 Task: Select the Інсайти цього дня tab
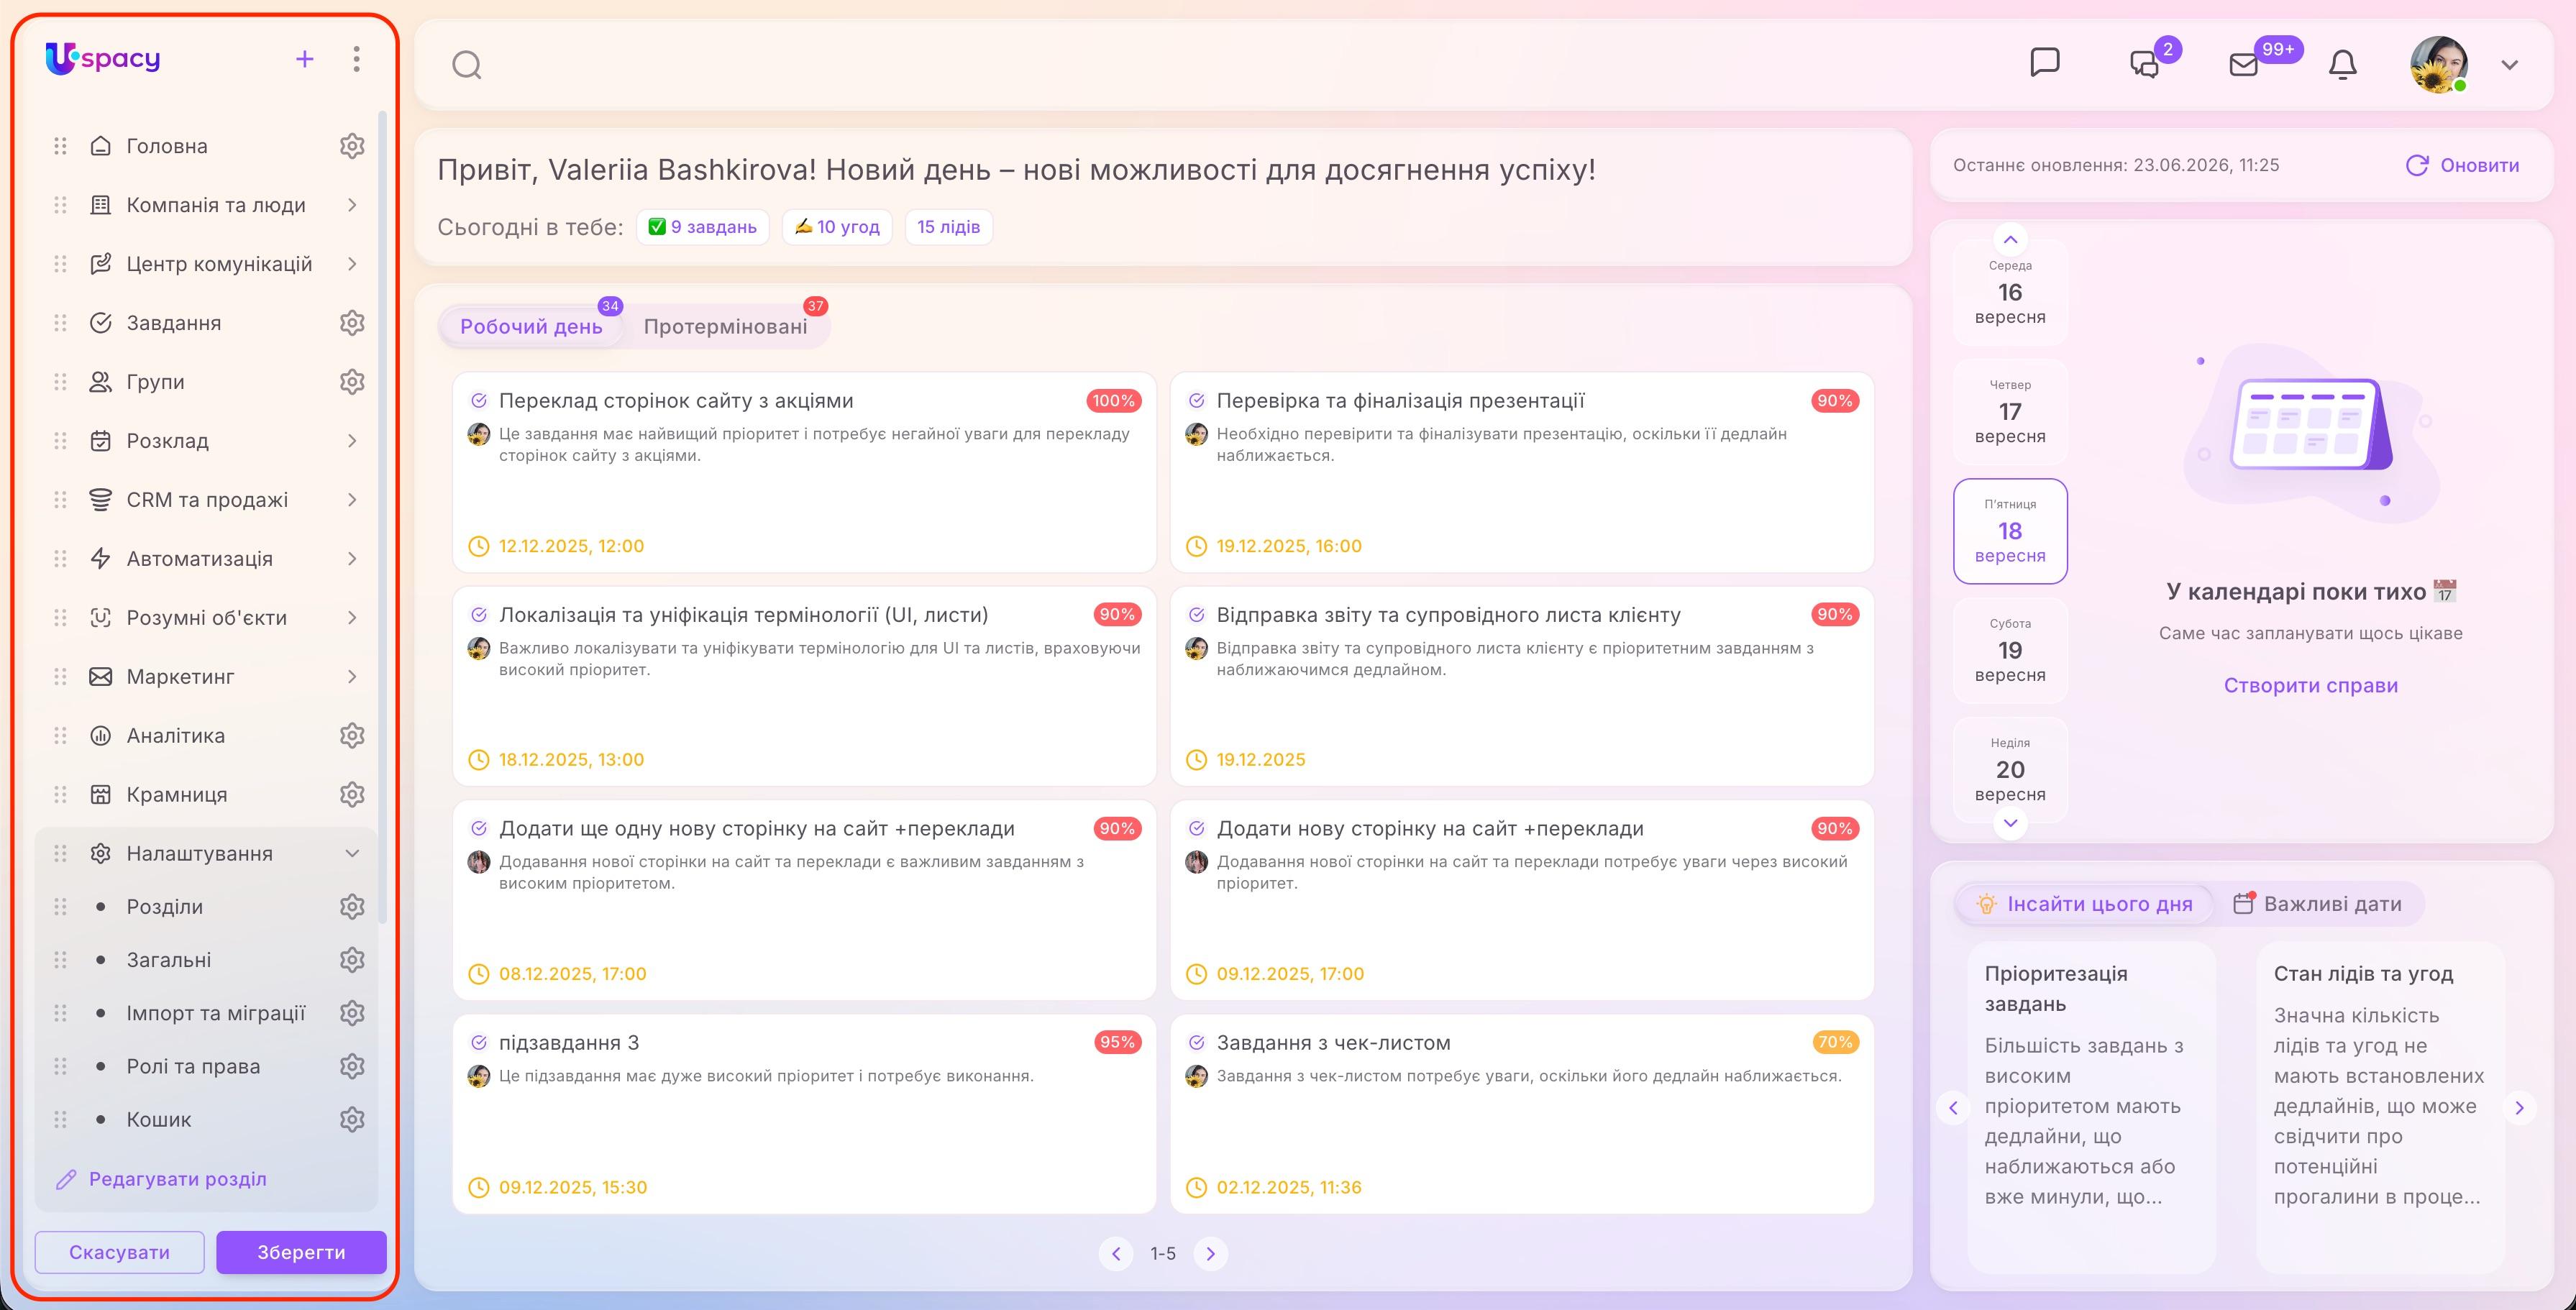tap(2085, 904)
